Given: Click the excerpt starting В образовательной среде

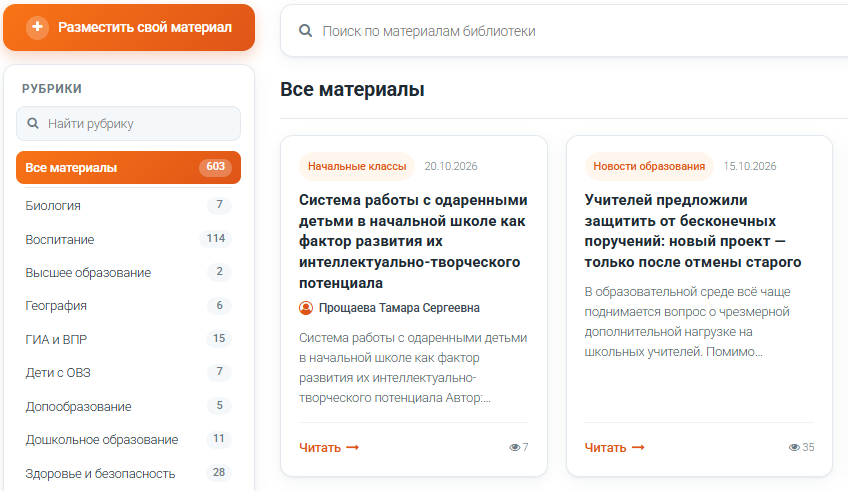Looking at the screenshot, I should click(687, 322).
